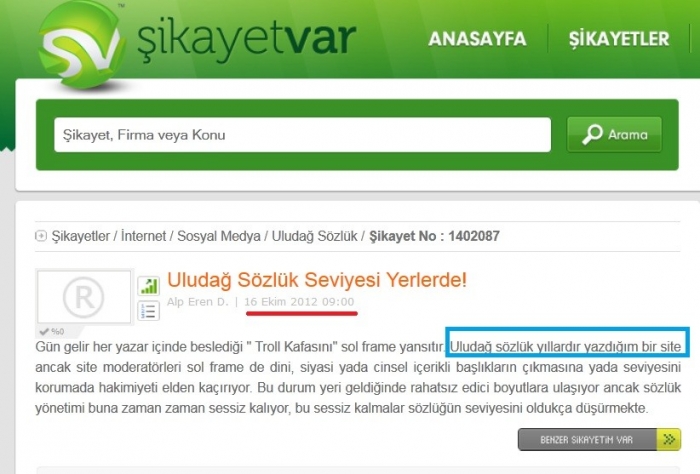This screenshot has height=474, width=700.
Task: View author Alp Eren D. profile
Action: pyautogui.click(x=197, y=302)
